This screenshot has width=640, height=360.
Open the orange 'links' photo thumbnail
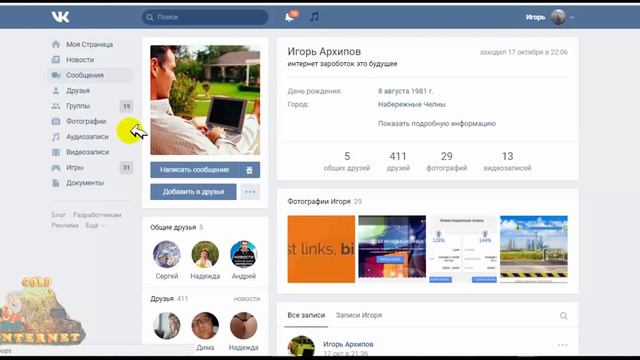(x=321, y=249)
